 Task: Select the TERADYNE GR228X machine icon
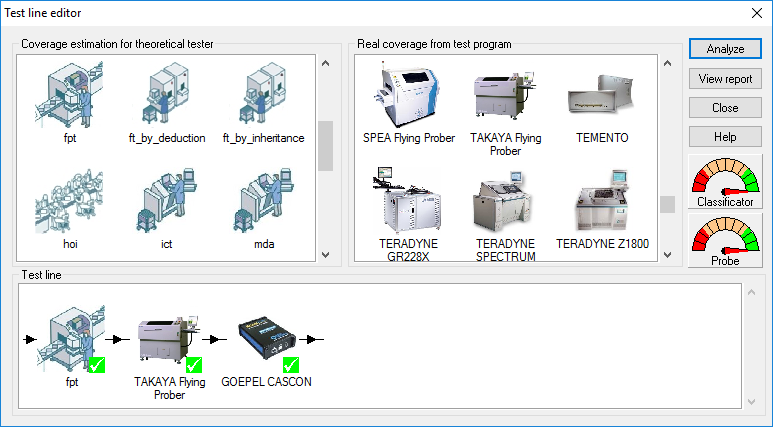[408, 201]
